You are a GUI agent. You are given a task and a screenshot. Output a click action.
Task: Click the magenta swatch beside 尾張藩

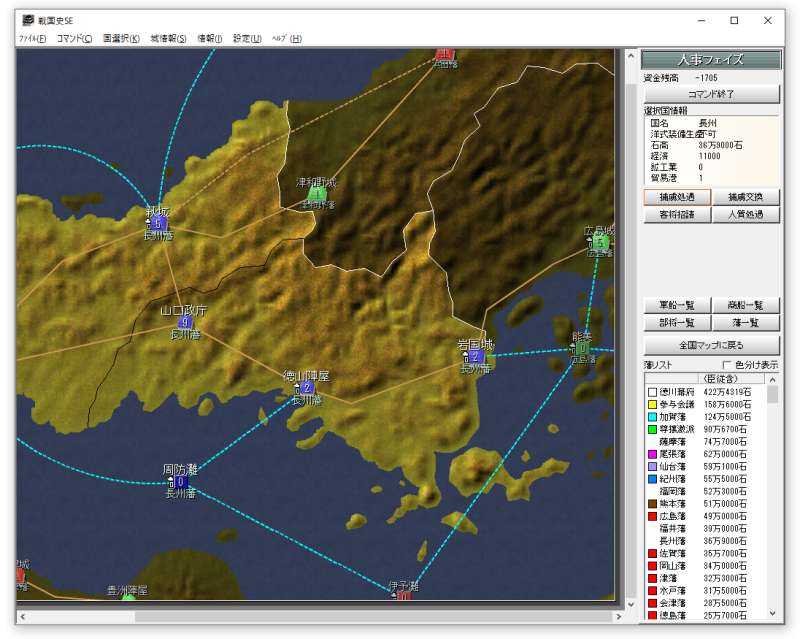tap(652, 454)
